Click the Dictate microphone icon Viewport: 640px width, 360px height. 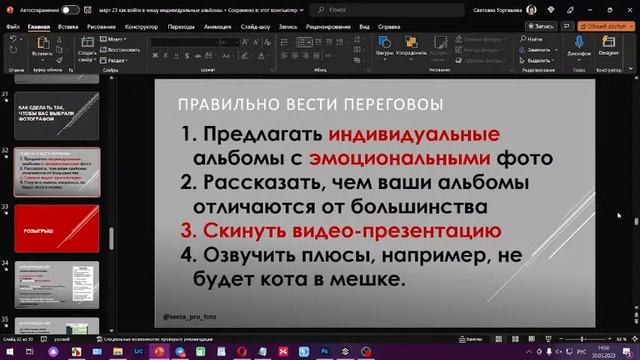point(579,42)
